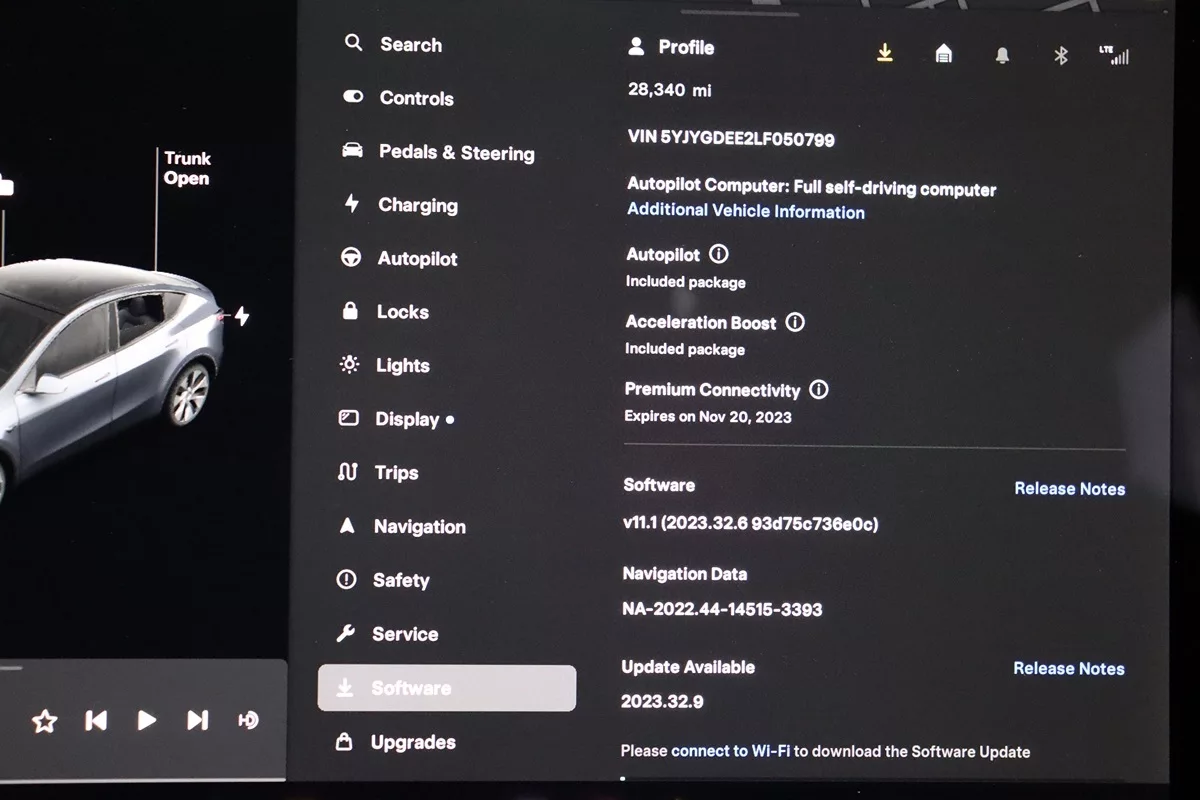This screenshot has height=800, width=1200.
Task: Skip to the next track
Action: 198,720
